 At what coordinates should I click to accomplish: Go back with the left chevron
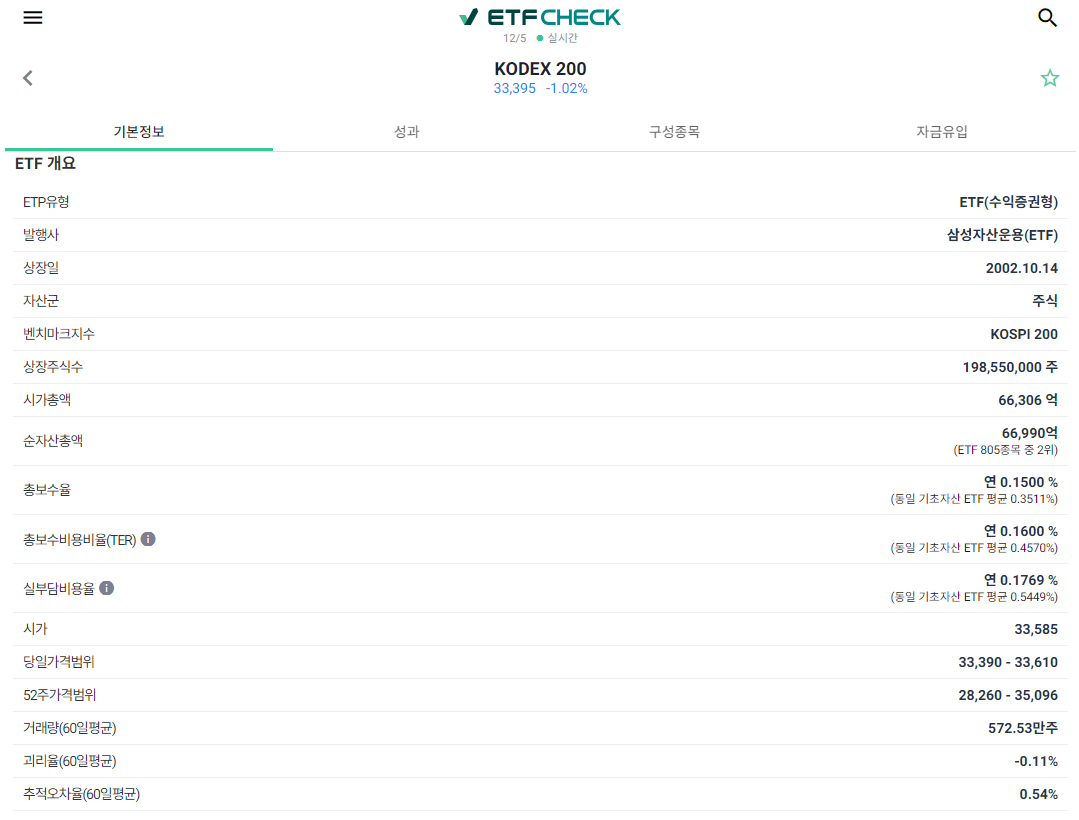pos(28,78)
